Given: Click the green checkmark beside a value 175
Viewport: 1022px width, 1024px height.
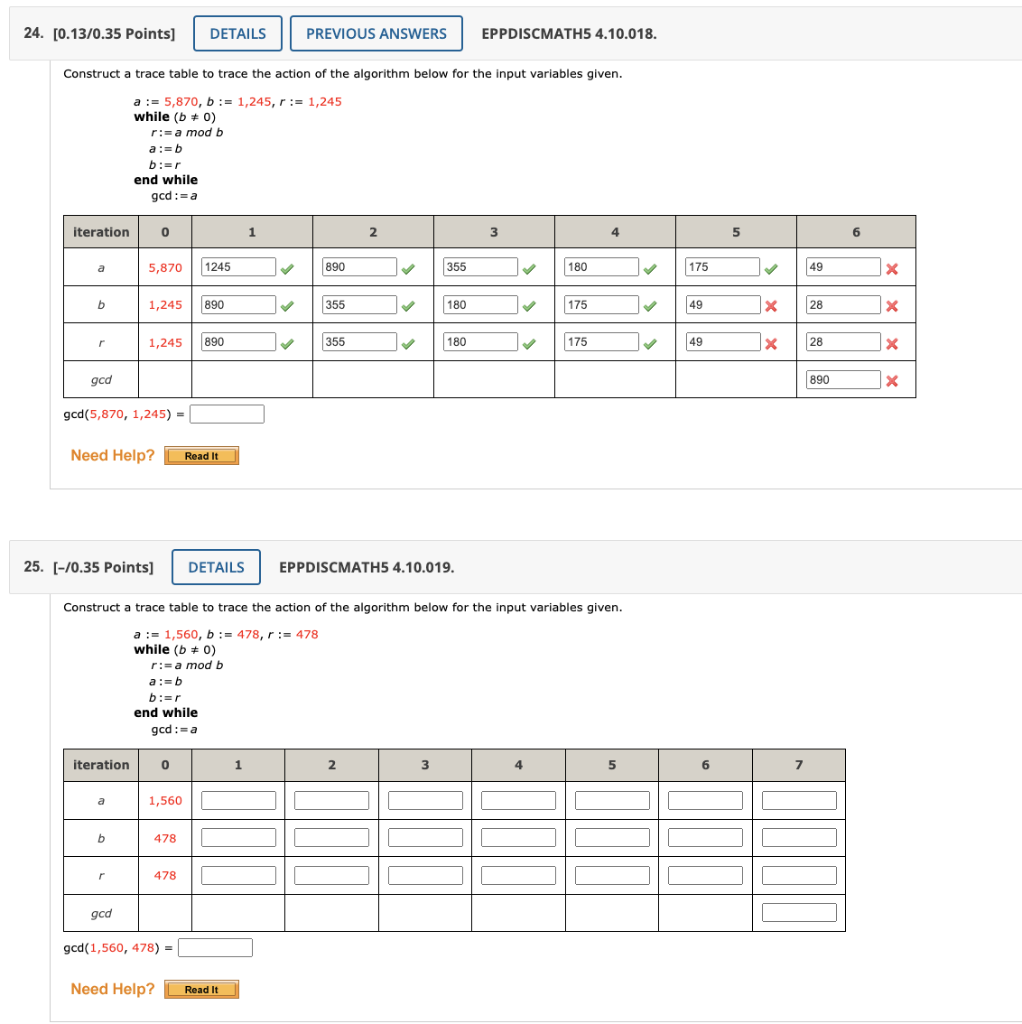Looking at the screenshot, I should click(x=772, y=267).
